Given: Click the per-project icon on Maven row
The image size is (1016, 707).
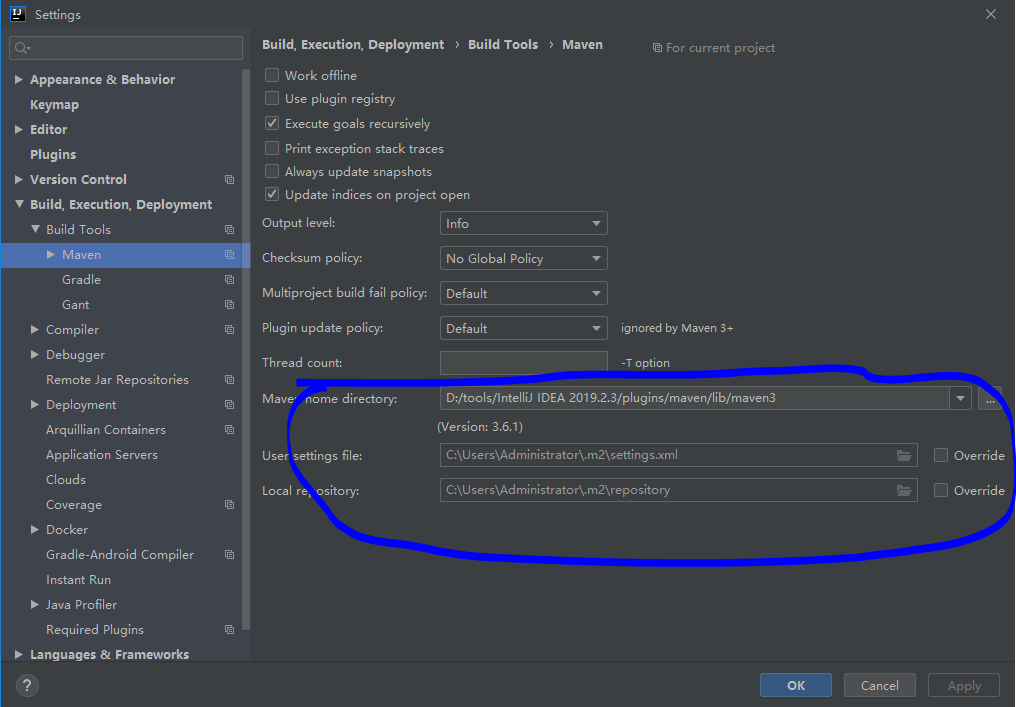Looking at the screenshot, I should [x=229, y=255].
